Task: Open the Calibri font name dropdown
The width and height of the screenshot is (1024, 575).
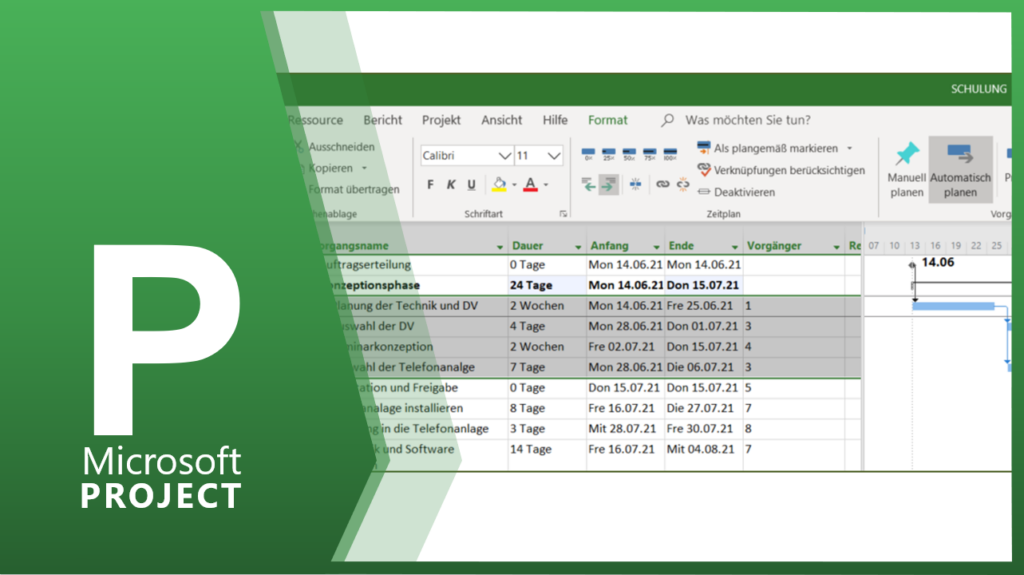Action: (504, 156)
